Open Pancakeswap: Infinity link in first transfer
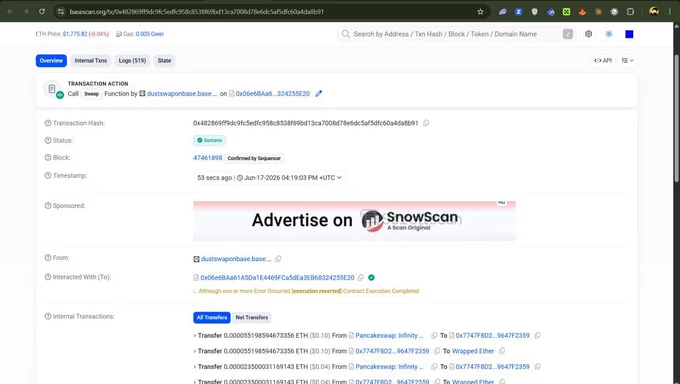Screen dimensions: 680x384 389,335
